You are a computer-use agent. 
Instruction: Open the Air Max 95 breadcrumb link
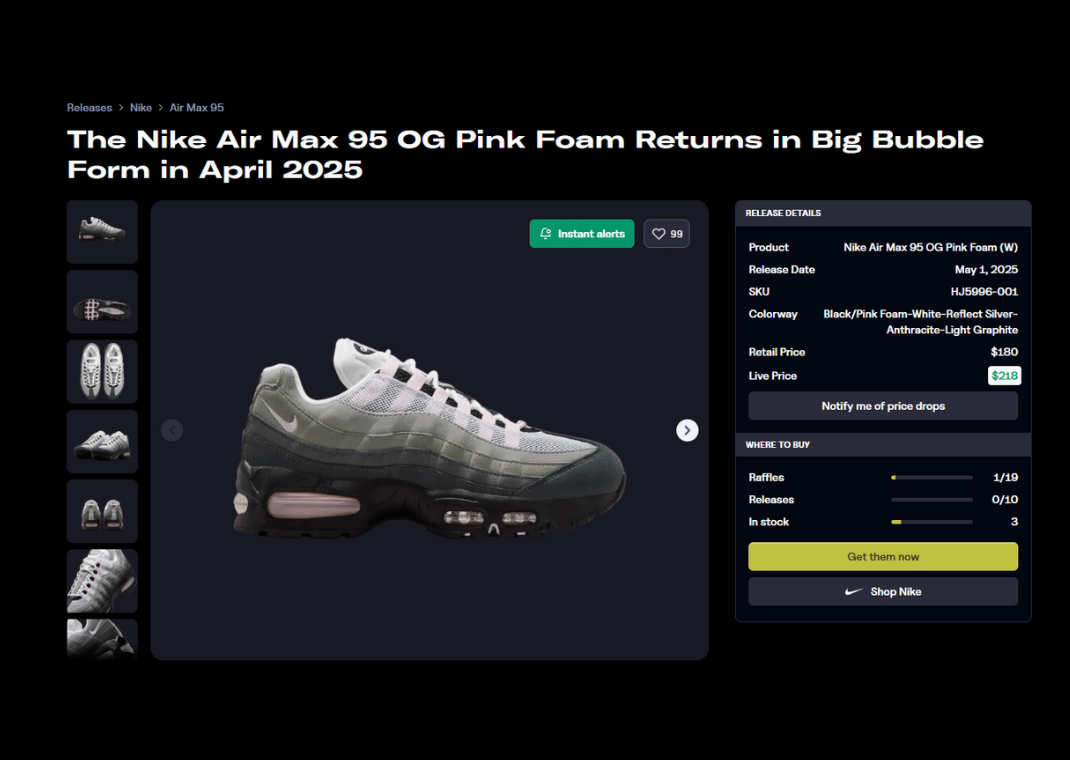point(197,108)
